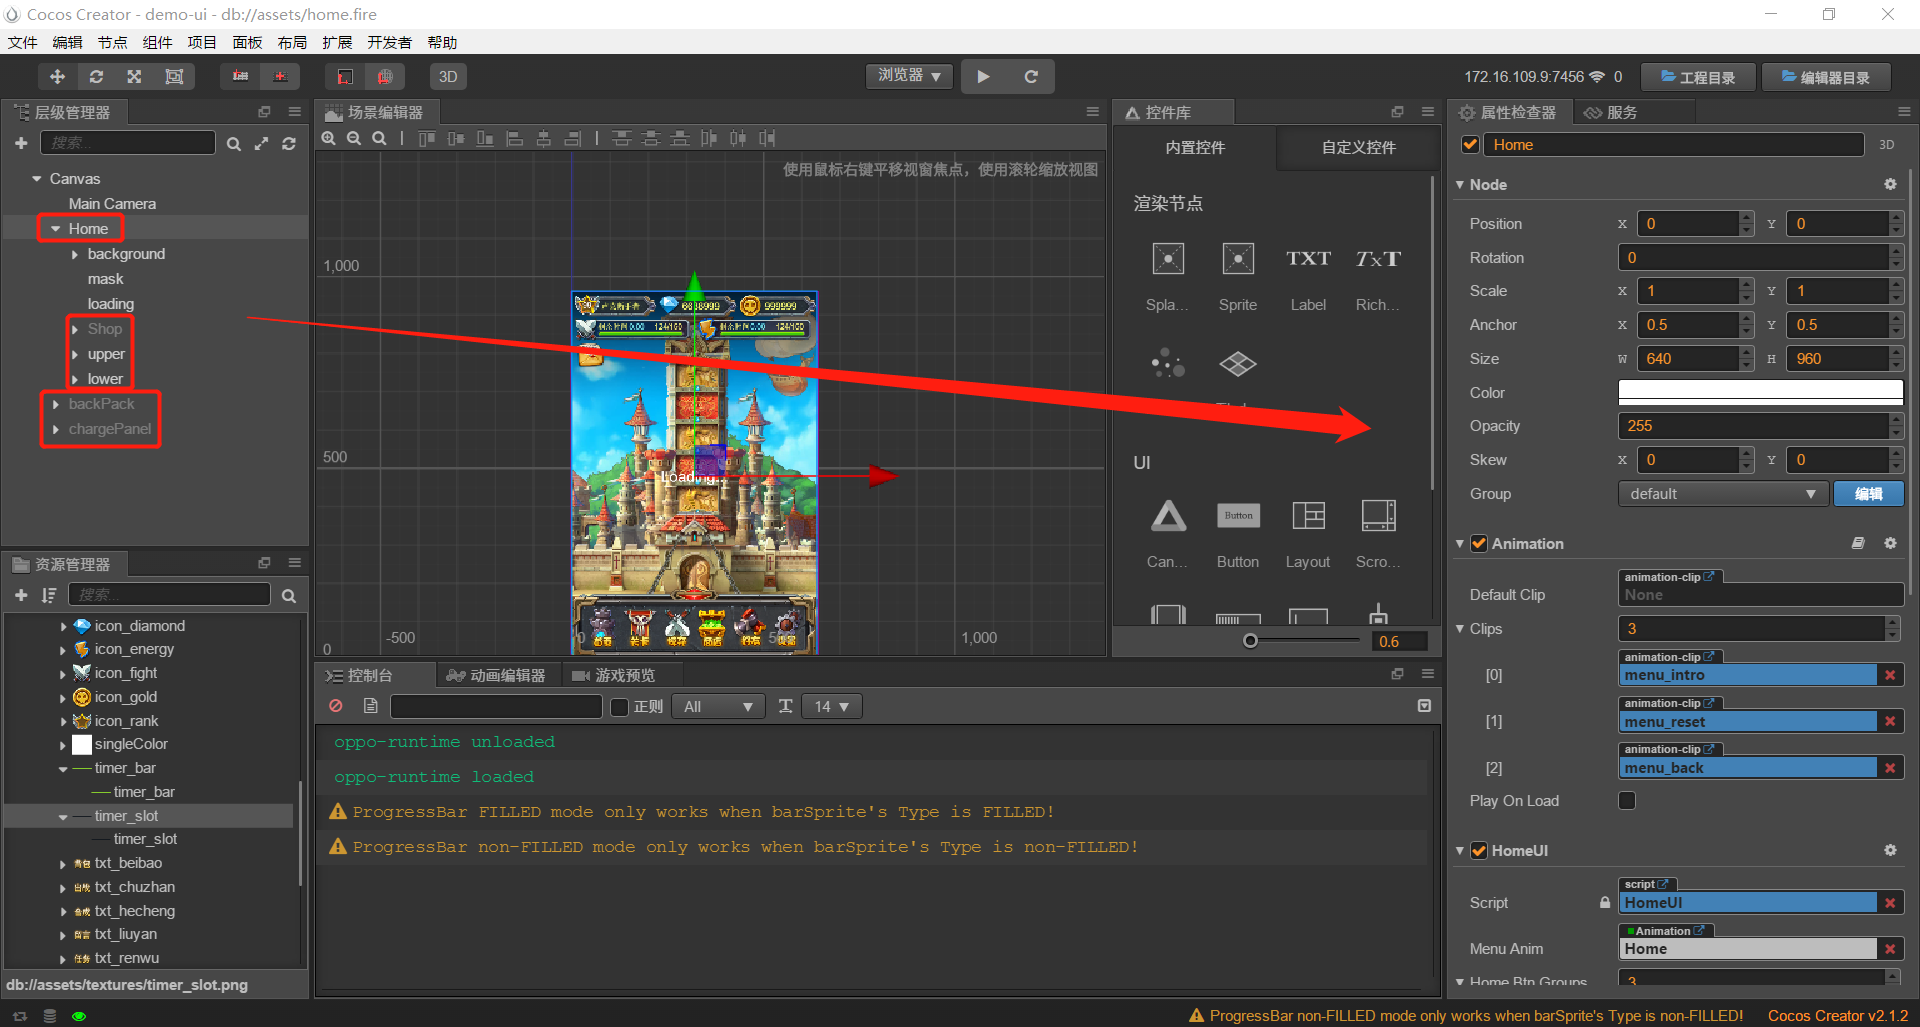Zoom out the scene editor
The height and width of the screenshot is (1027, 1920).
point(354,139)
